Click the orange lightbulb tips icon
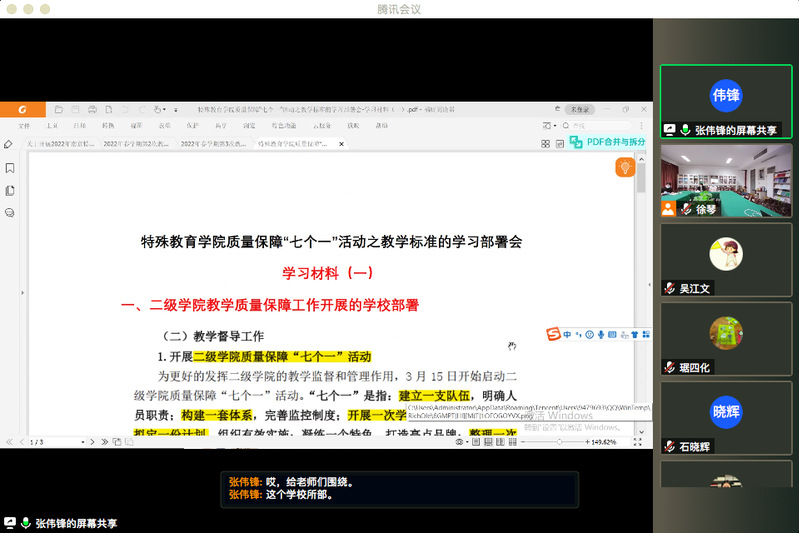The image size is (799, 533). click(626, 168)
